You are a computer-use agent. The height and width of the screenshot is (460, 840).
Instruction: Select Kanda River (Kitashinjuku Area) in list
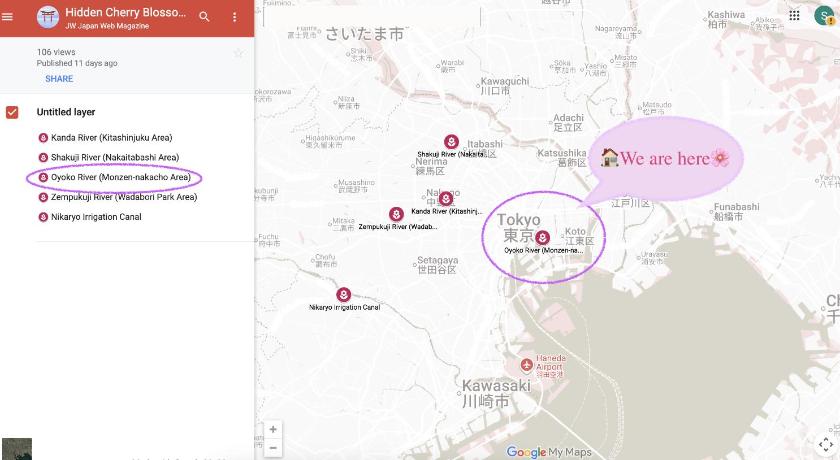(111, 138)
